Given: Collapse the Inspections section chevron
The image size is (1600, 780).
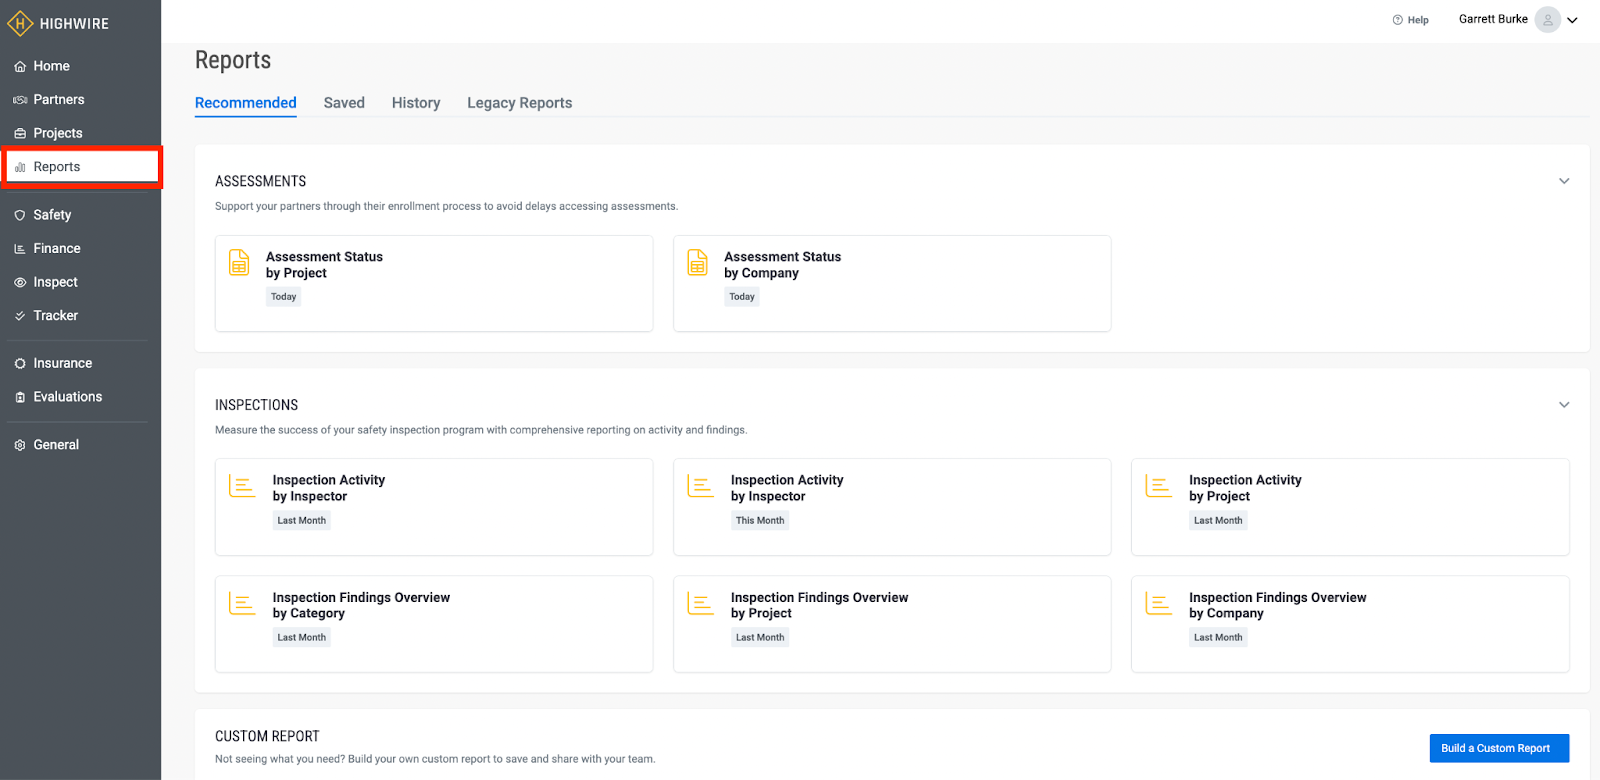Looking at the screenshot, I should point(1564,405).
